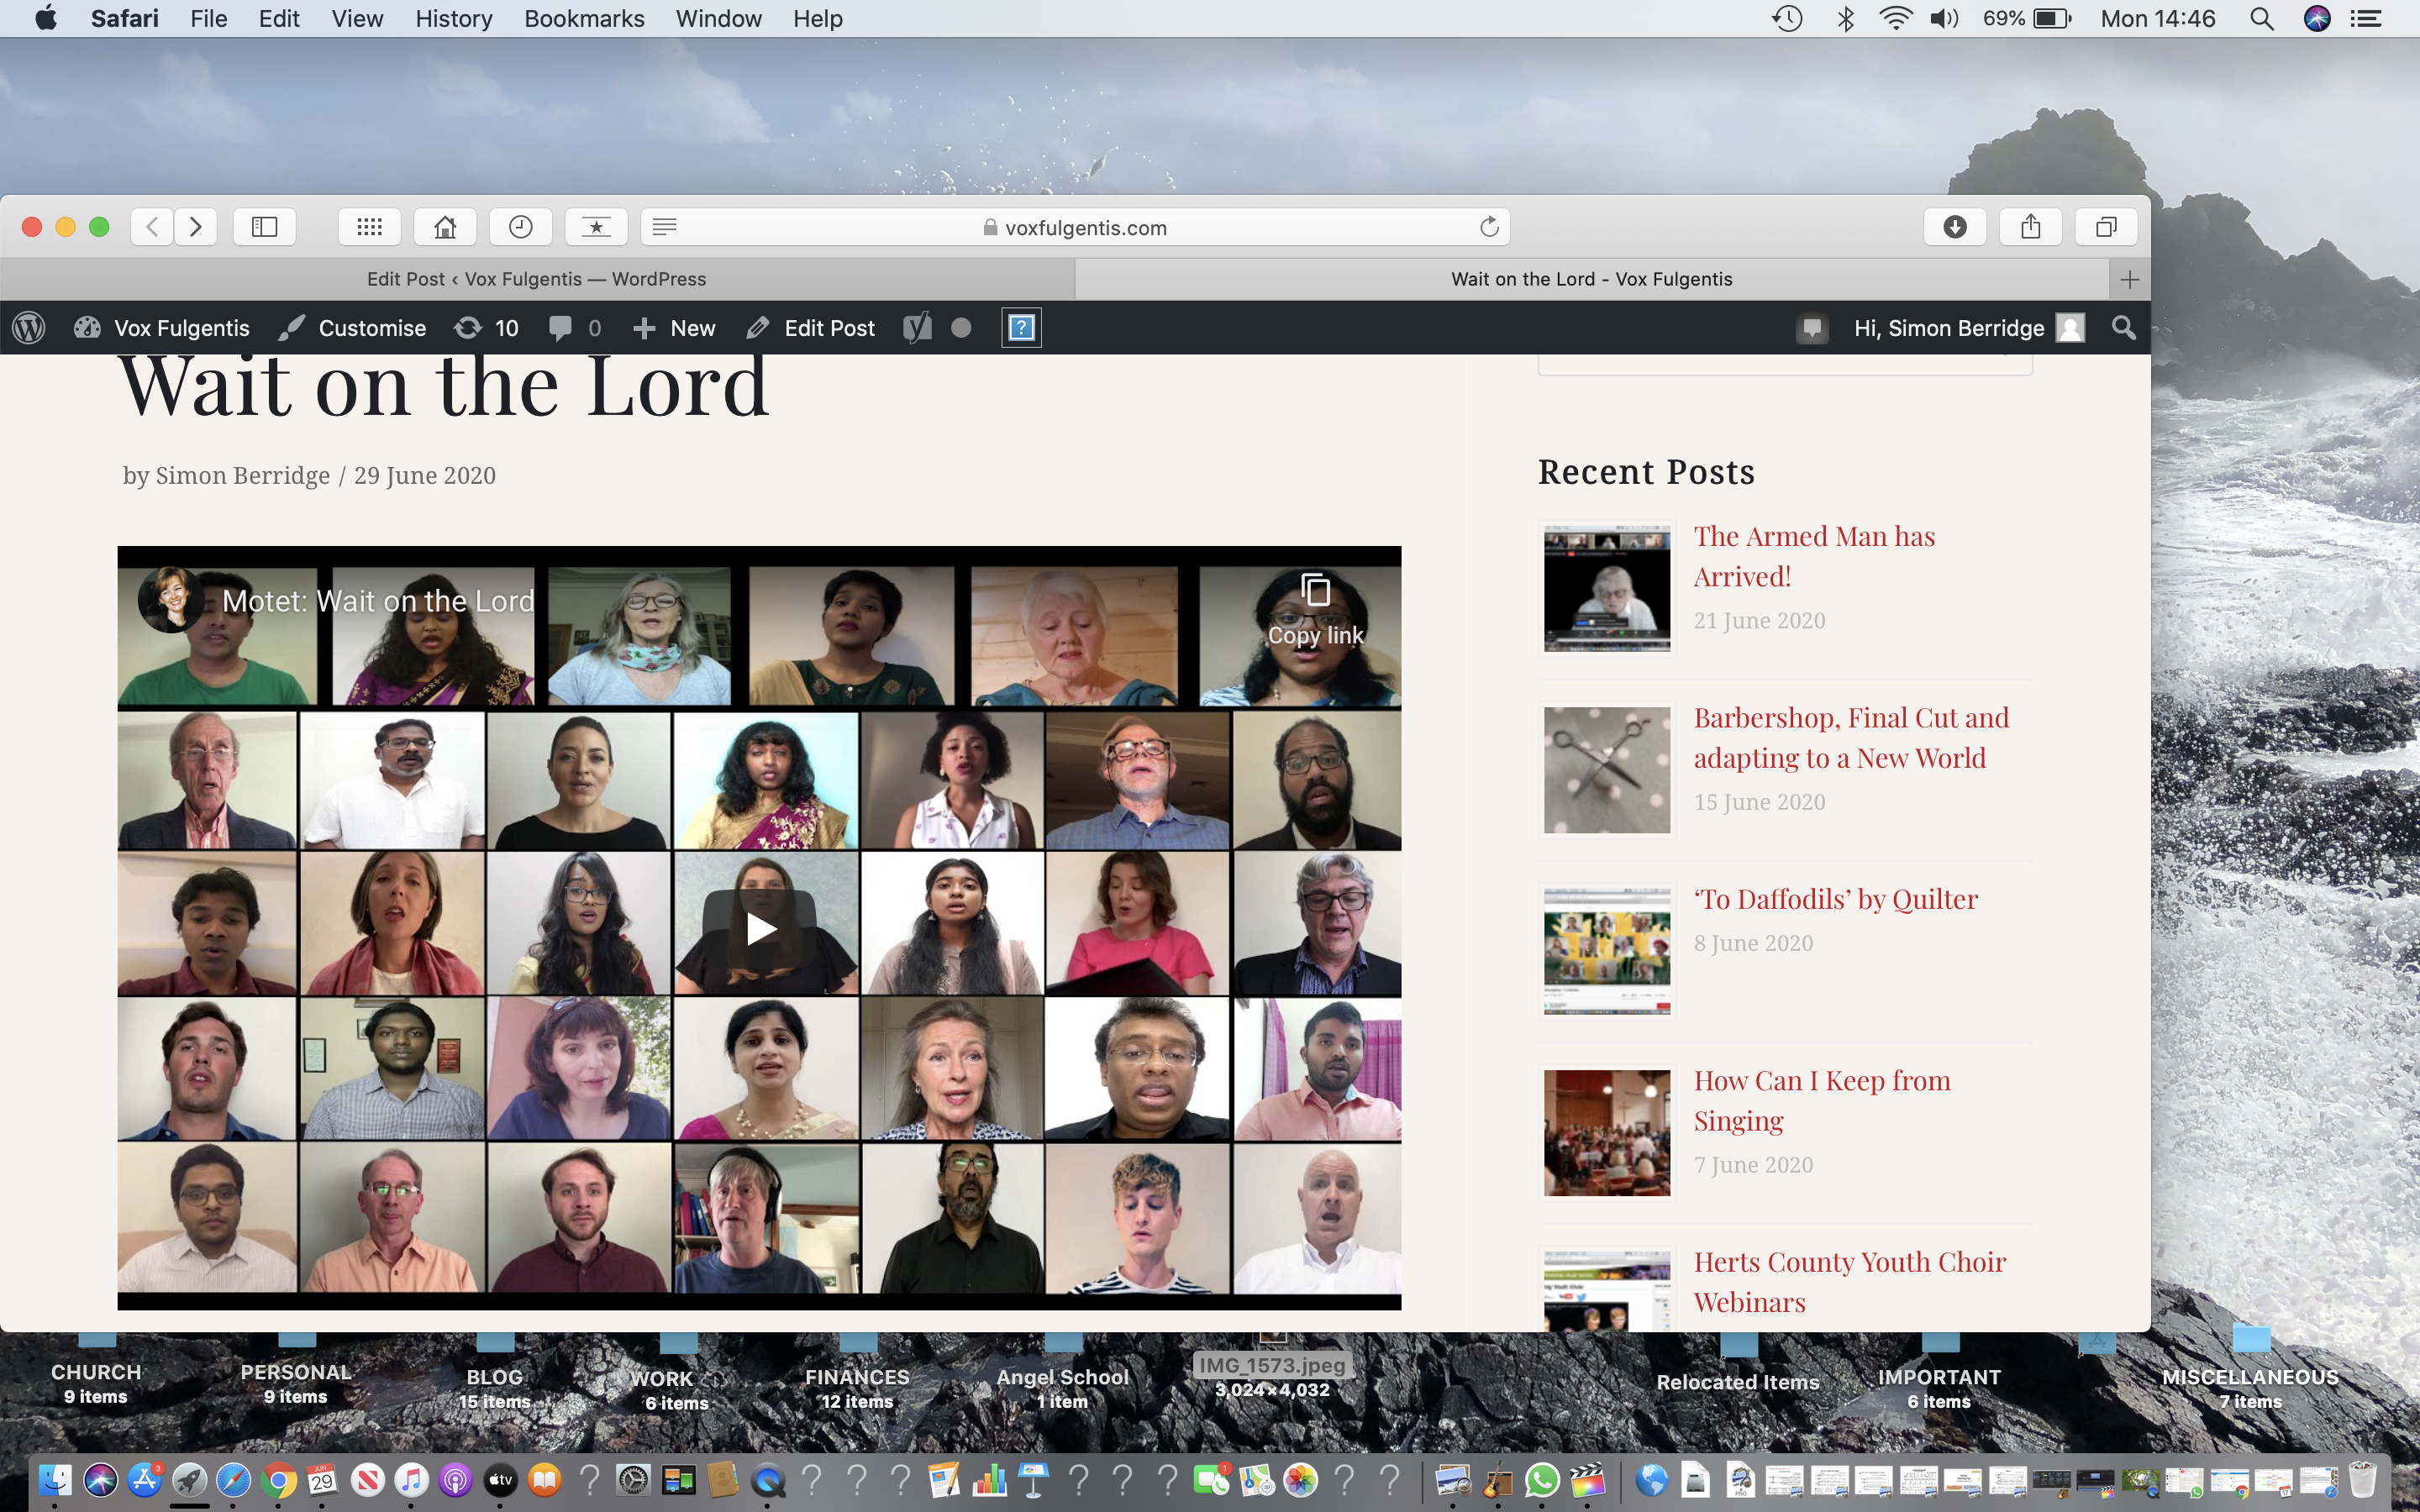Open the Safari Edit menu
The height and width of the screenshot is (1512, 2420).
coord(277,19)
